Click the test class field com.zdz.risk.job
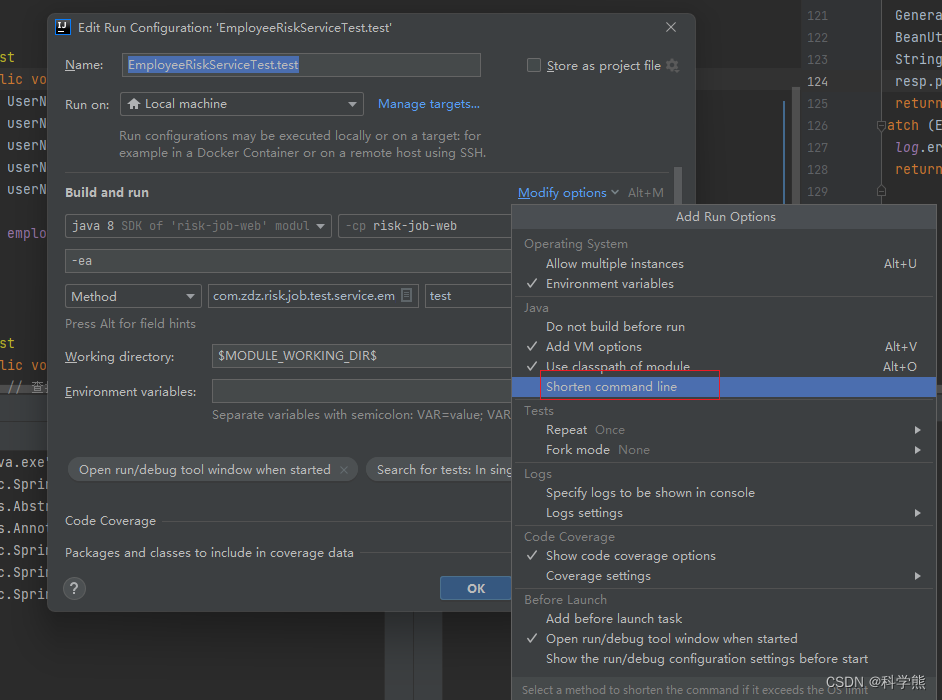 [x=313, y=296]
